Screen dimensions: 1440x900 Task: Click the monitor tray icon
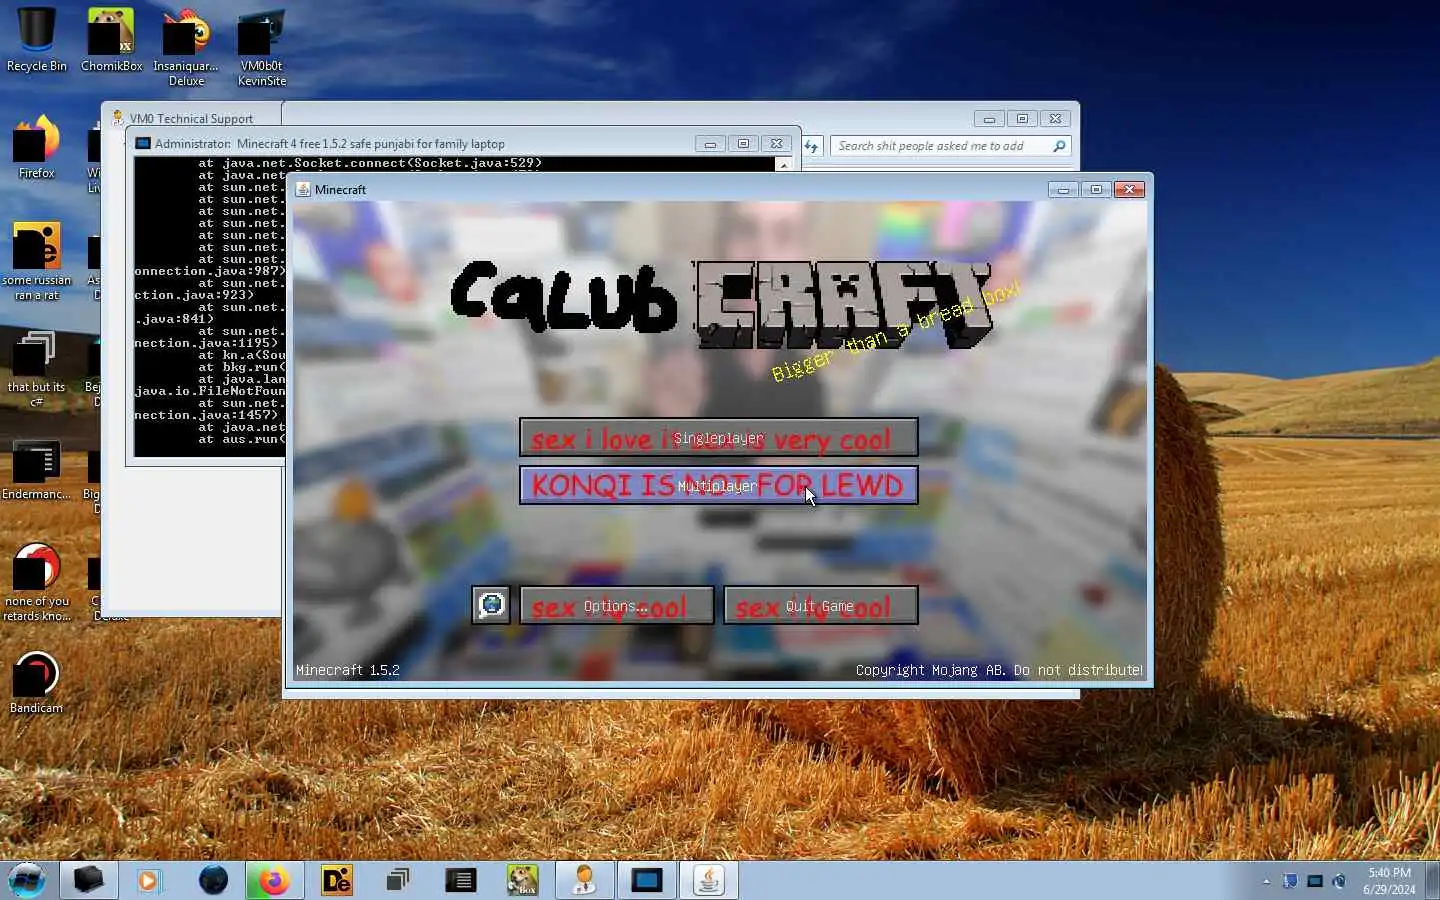tap(1315, 881)
